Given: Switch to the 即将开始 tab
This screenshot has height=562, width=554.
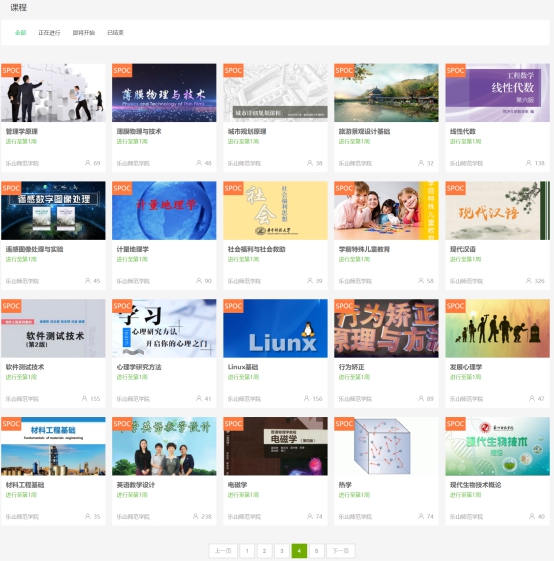Looking at the screenshot, I should [84, 33].
